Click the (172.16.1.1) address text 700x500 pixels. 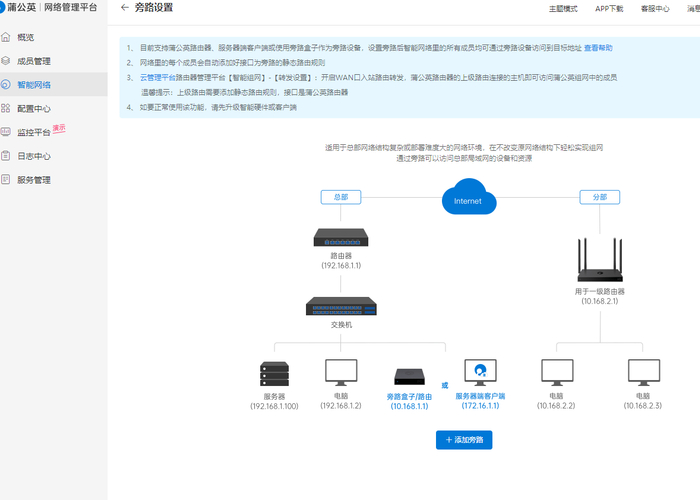480,406
